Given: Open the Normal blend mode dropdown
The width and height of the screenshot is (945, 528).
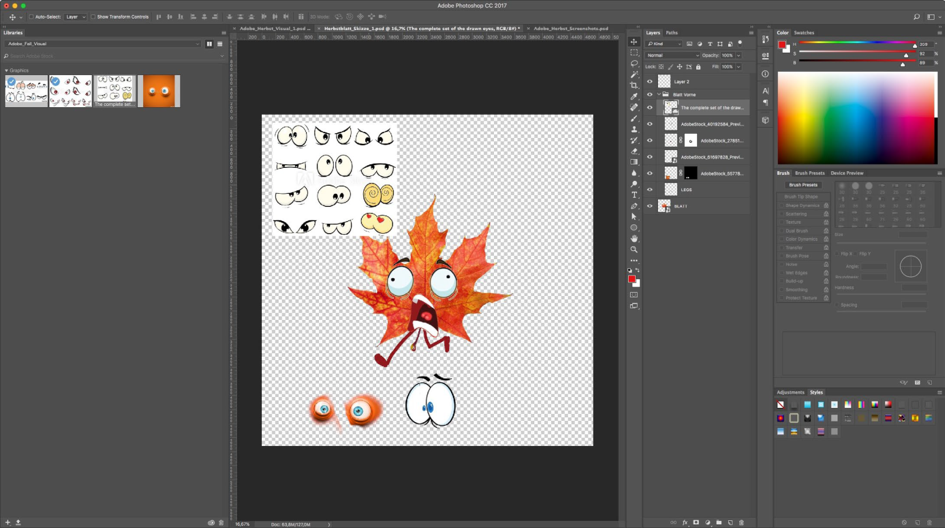Looking at the screenshot, I should (x=672, y=56).
